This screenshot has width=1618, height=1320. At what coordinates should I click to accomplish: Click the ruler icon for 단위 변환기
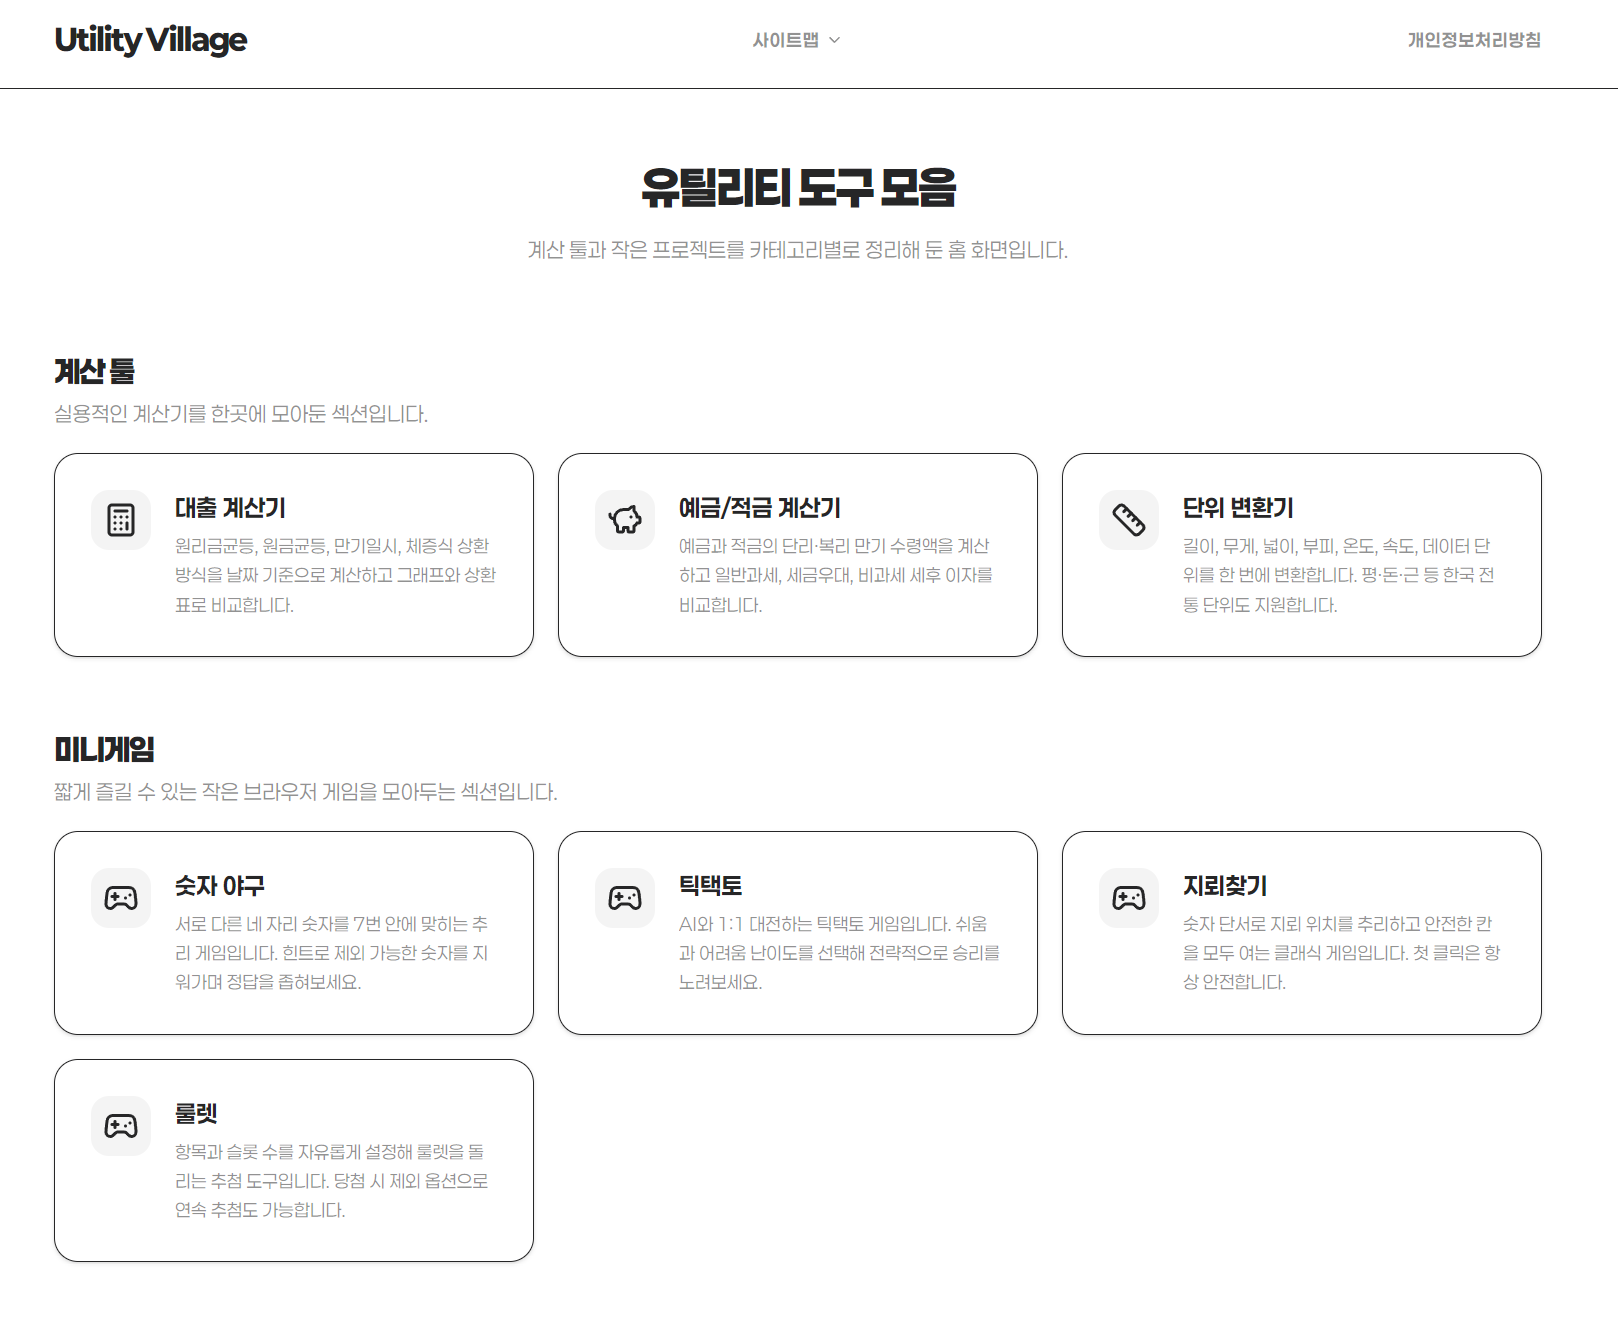pyautogui.click(x=1129, y=520)
